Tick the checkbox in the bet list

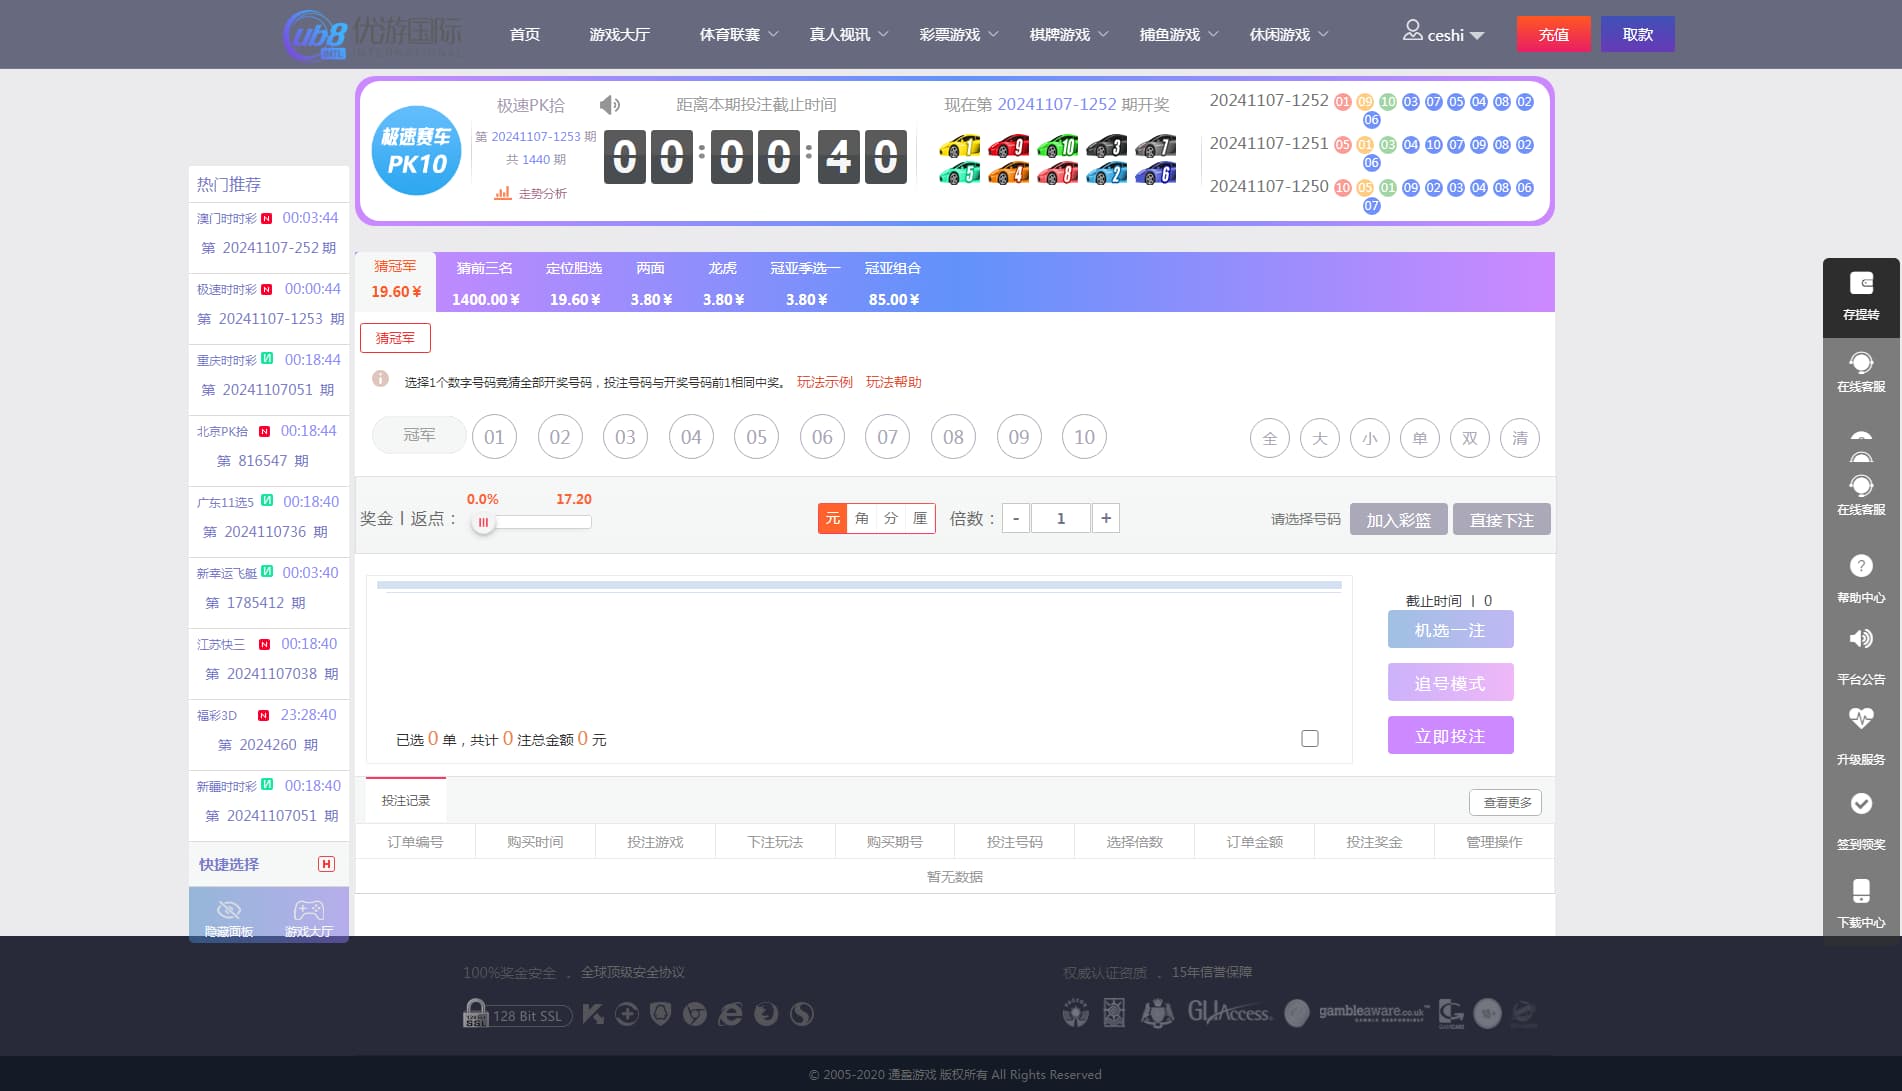click(x=1309, y=739)
